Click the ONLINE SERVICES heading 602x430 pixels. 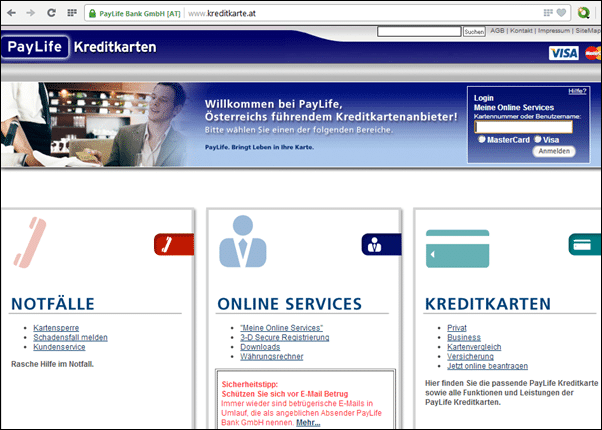click(289, 304)
